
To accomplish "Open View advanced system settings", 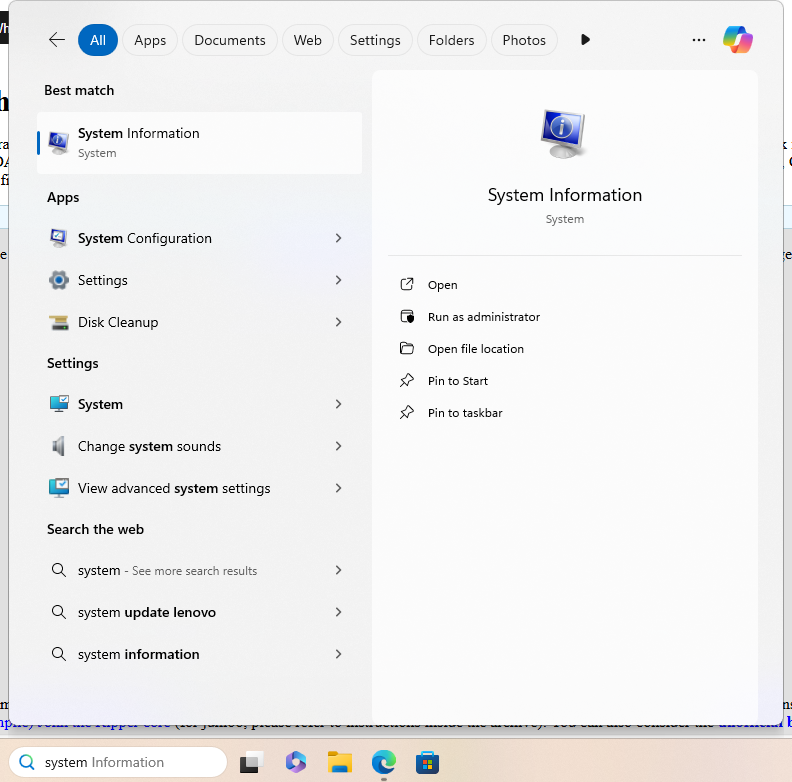I will [x=200, y=488].
